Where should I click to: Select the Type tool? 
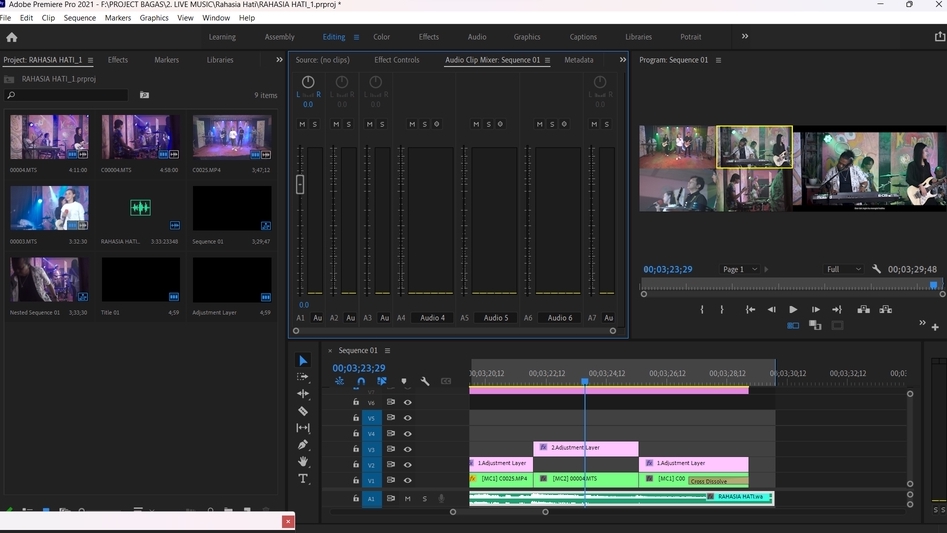pyautogui.click(x=303, y=479)
